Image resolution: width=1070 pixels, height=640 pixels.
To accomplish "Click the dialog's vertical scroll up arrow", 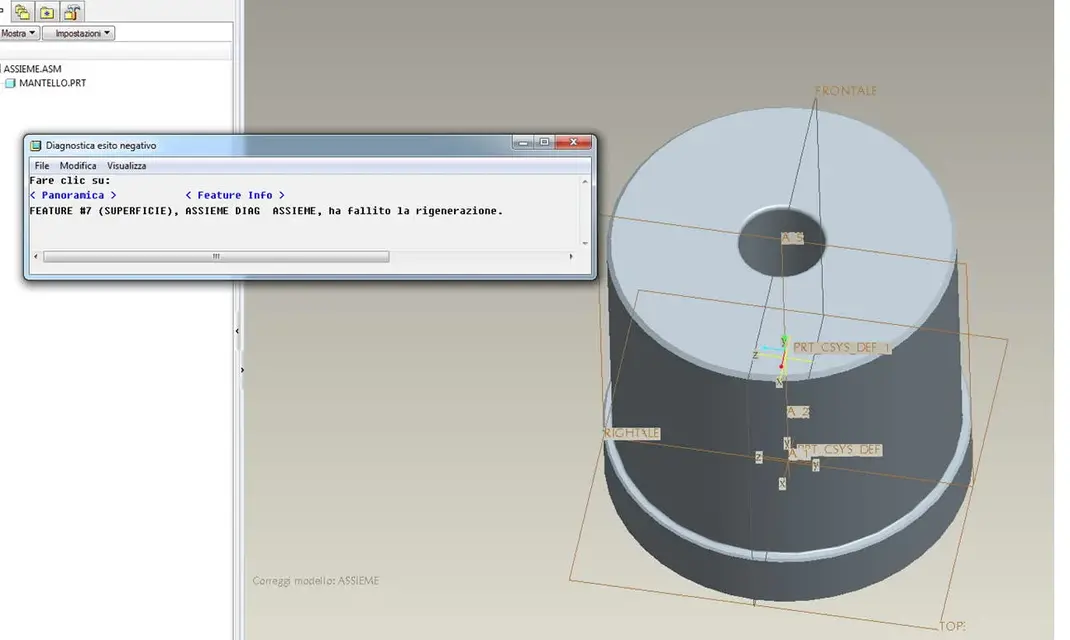I will click(585, 181).
